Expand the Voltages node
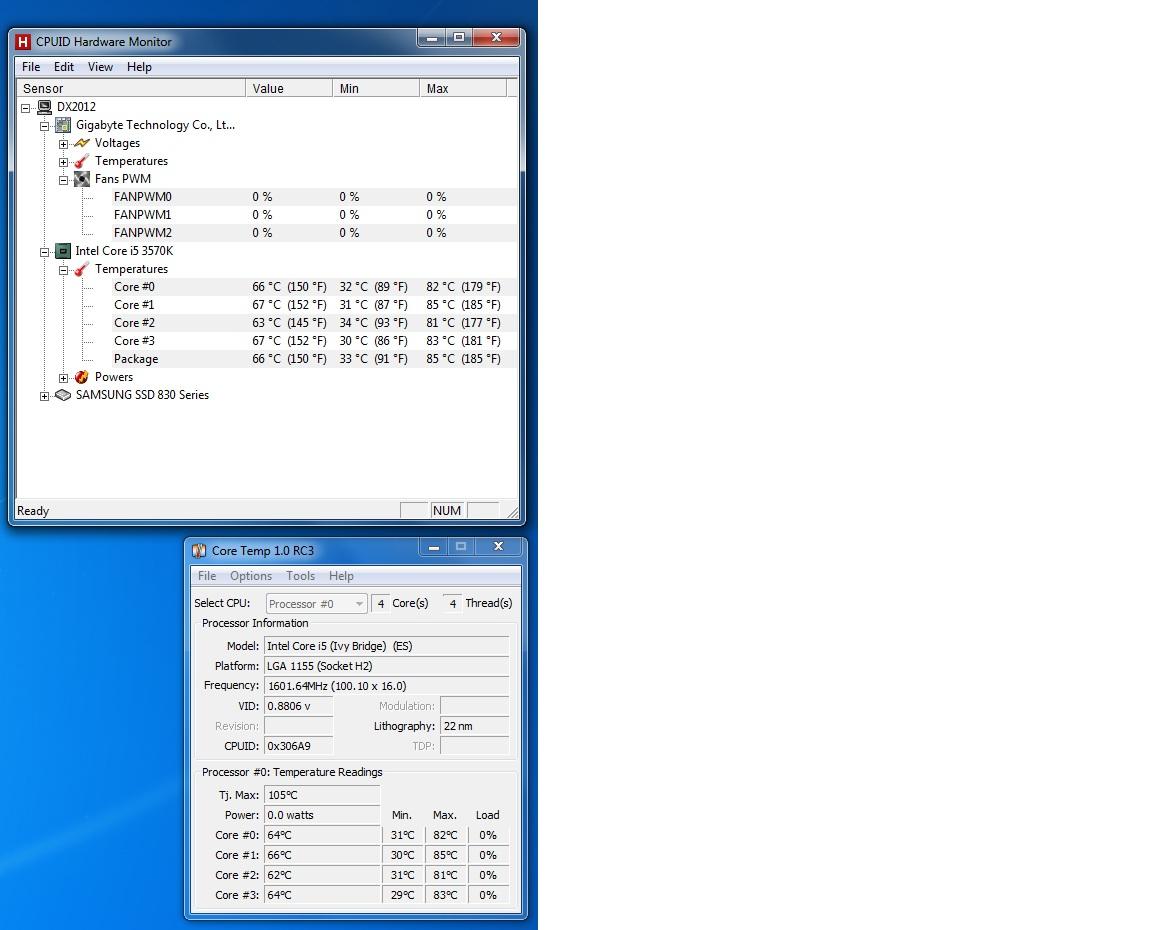1152x930 pixels. (63, 144)
